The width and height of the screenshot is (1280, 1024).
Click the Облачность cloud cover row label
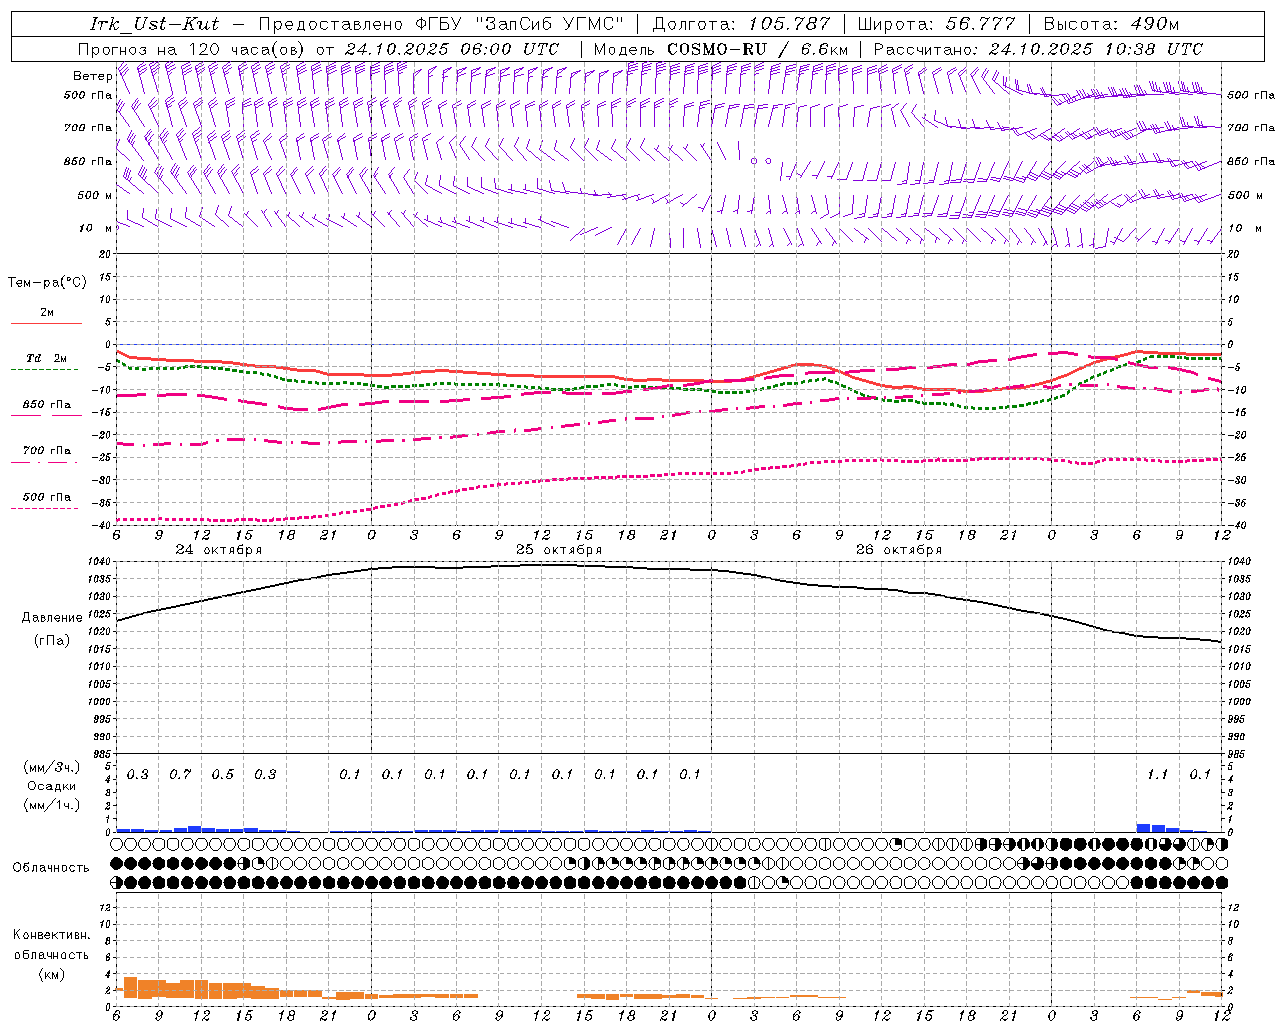point(51,867)
